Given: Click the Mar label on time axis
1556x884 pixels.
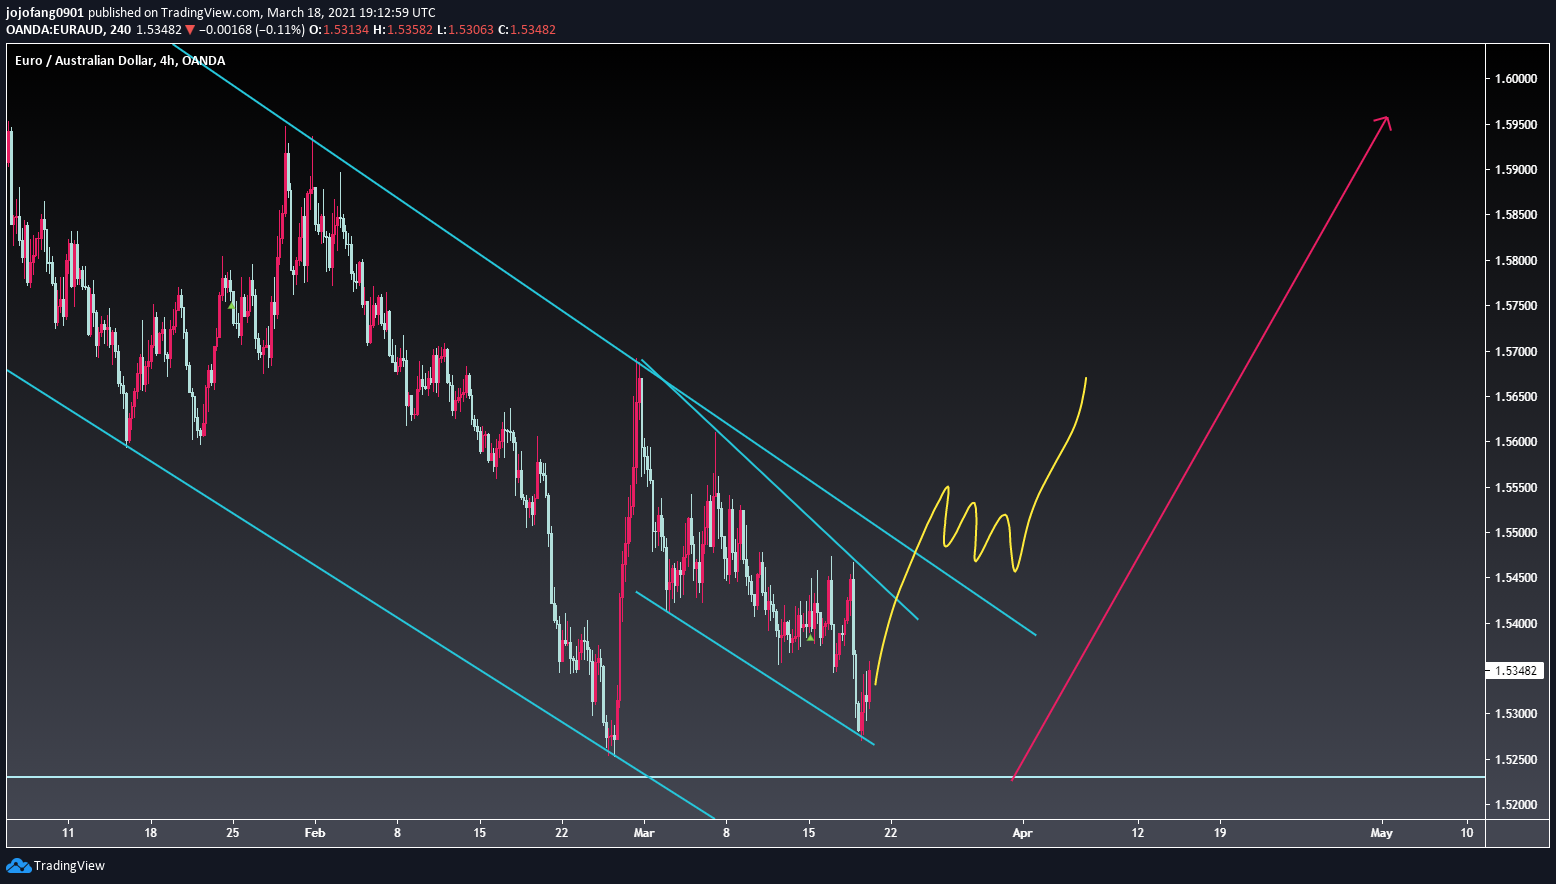Looking at the screenshot, I should [x=644, y=832].
